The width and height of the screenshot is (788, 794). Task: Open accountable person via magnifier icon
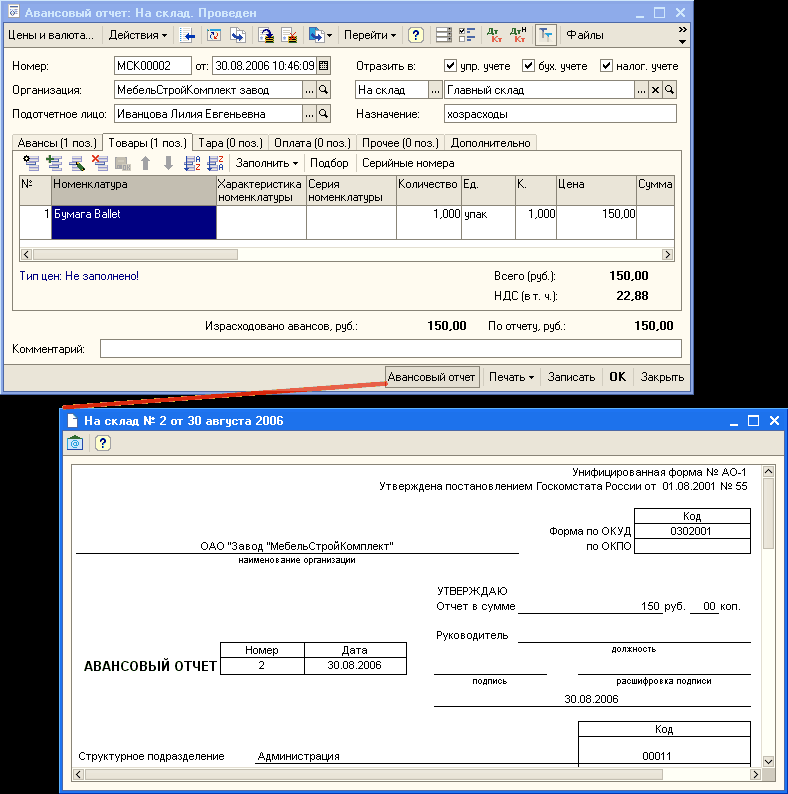(x=324, y=114)
